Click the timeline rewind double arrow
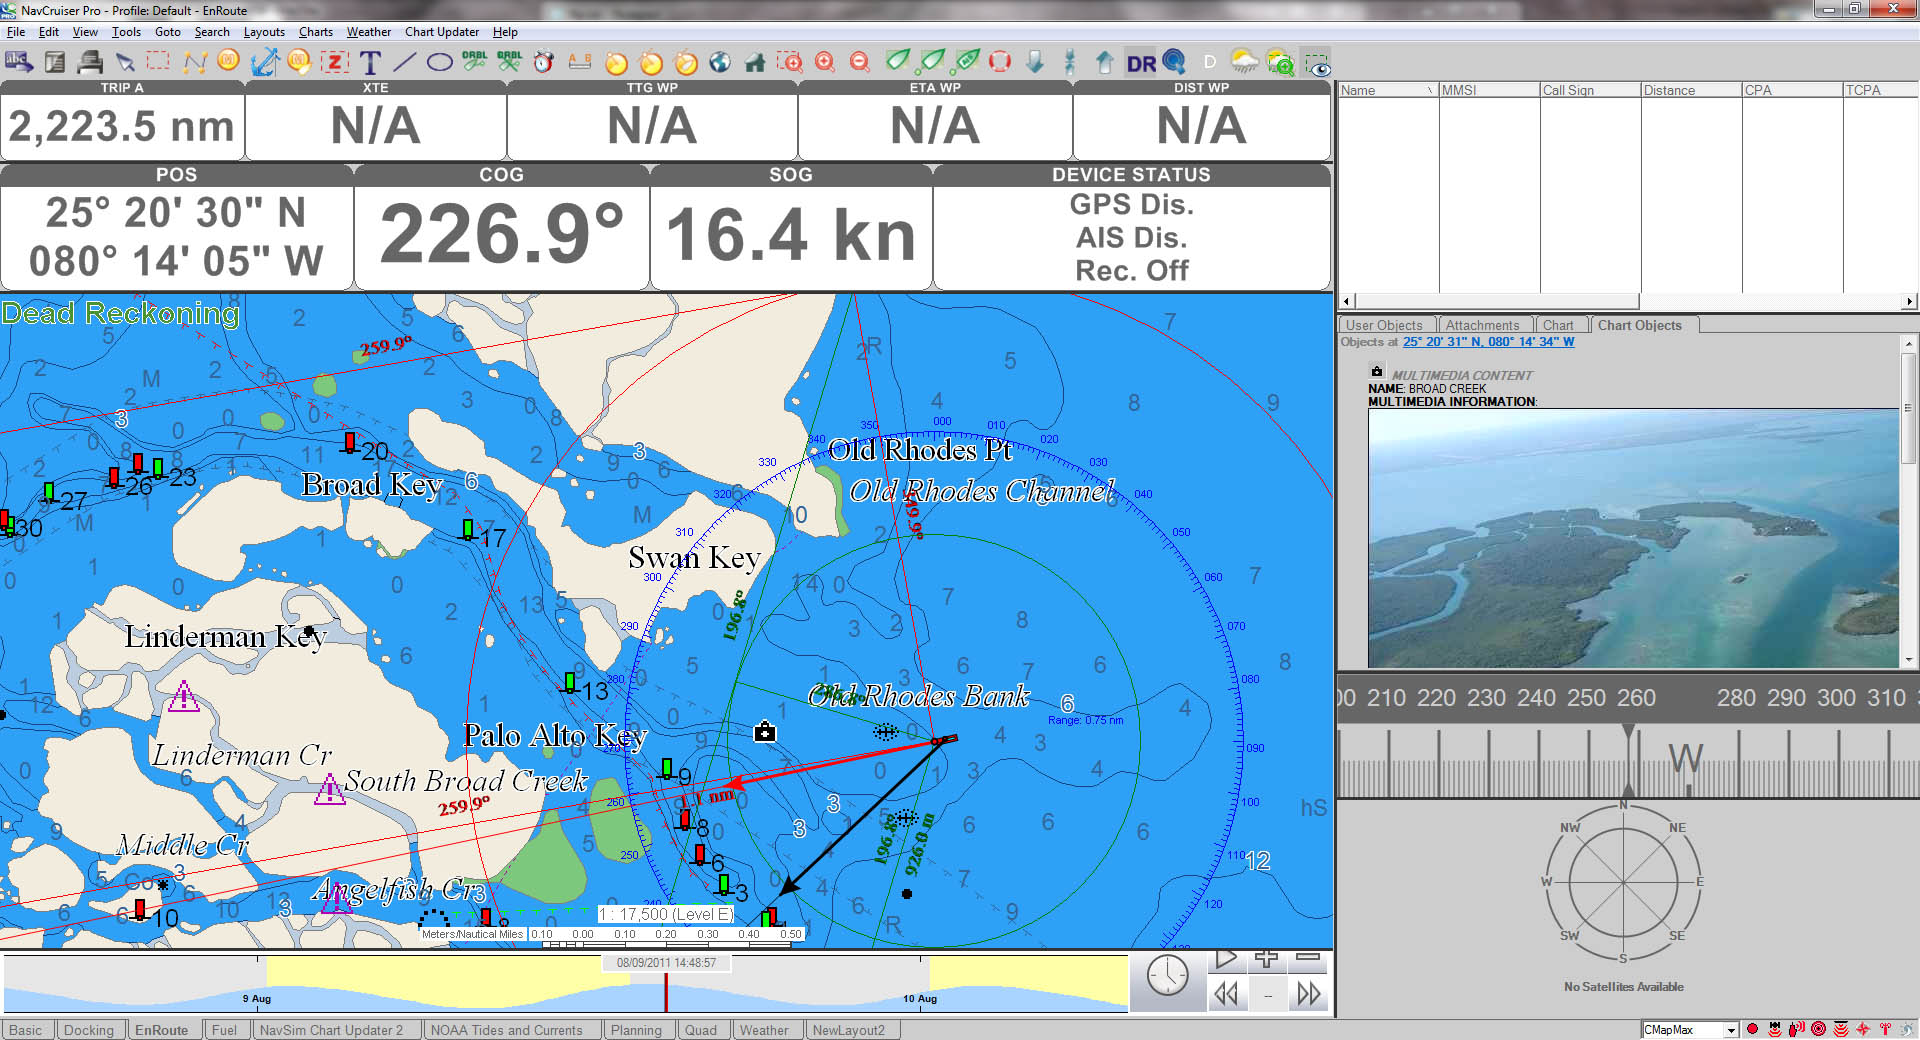 [x=1227, y=994]
